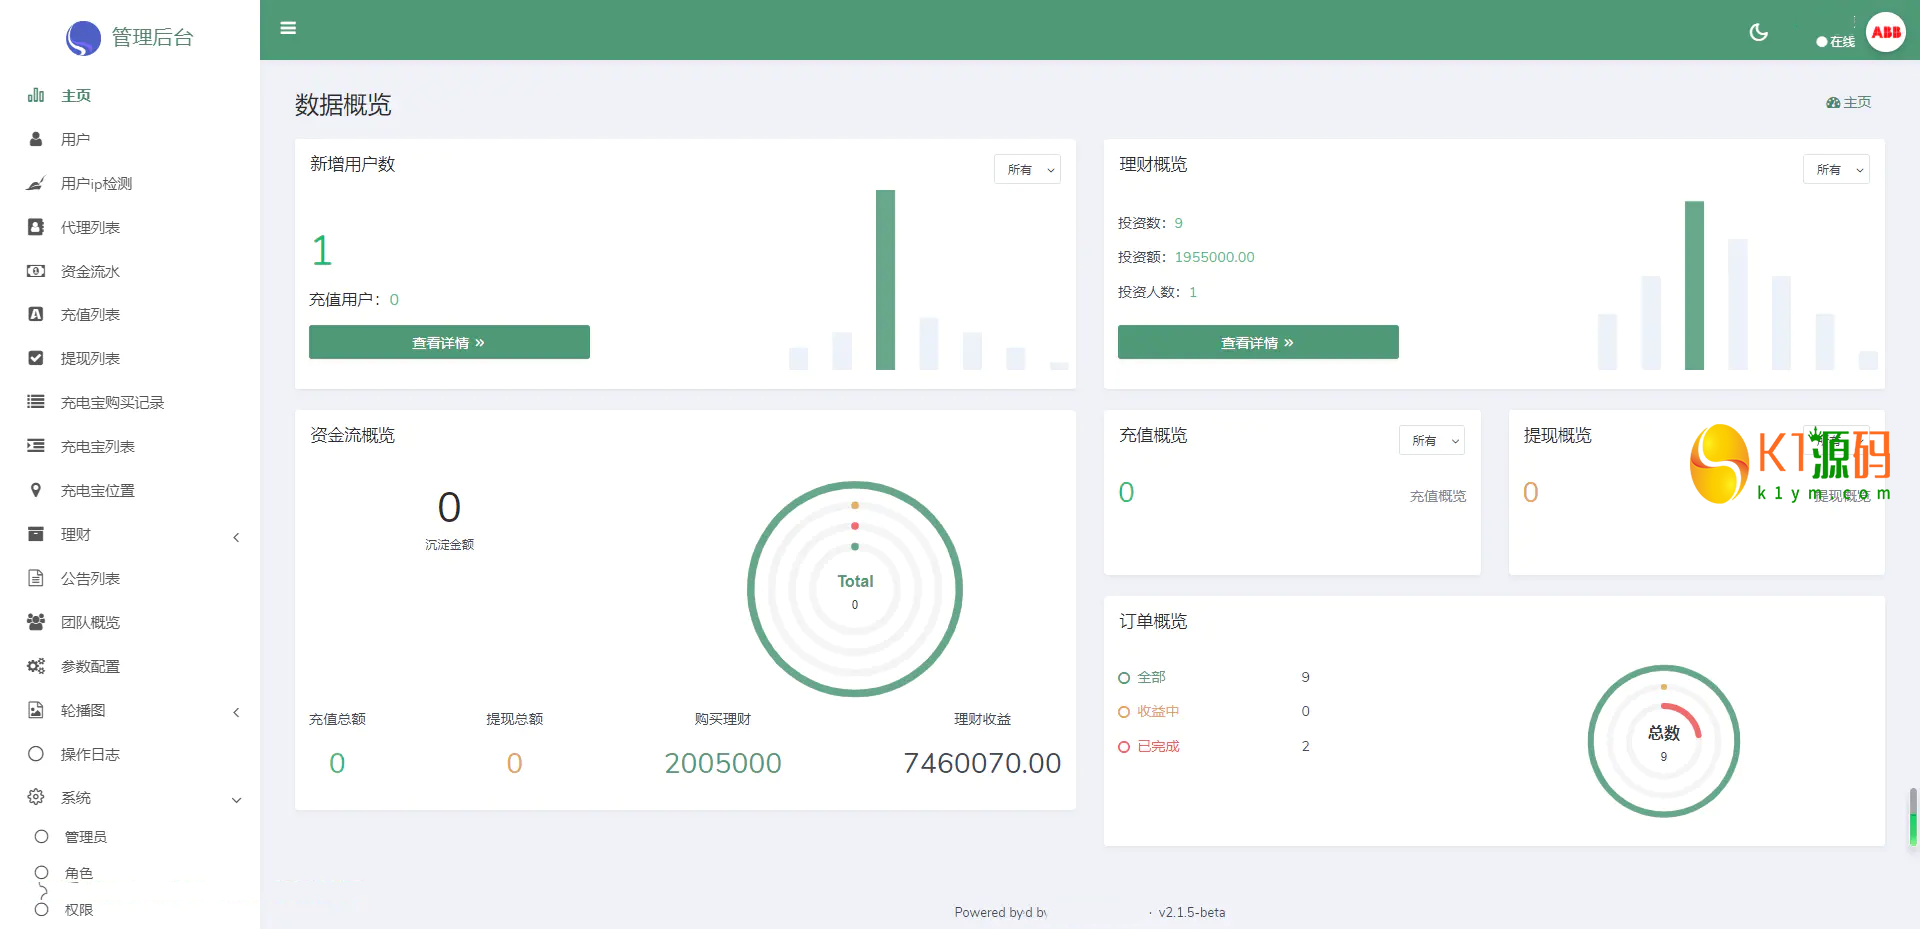Image resolution: width=1920 pixels, height=929 pixels.
Task: Click the 投资额 1955000.00 value
Action: [x=1214, y=257]
